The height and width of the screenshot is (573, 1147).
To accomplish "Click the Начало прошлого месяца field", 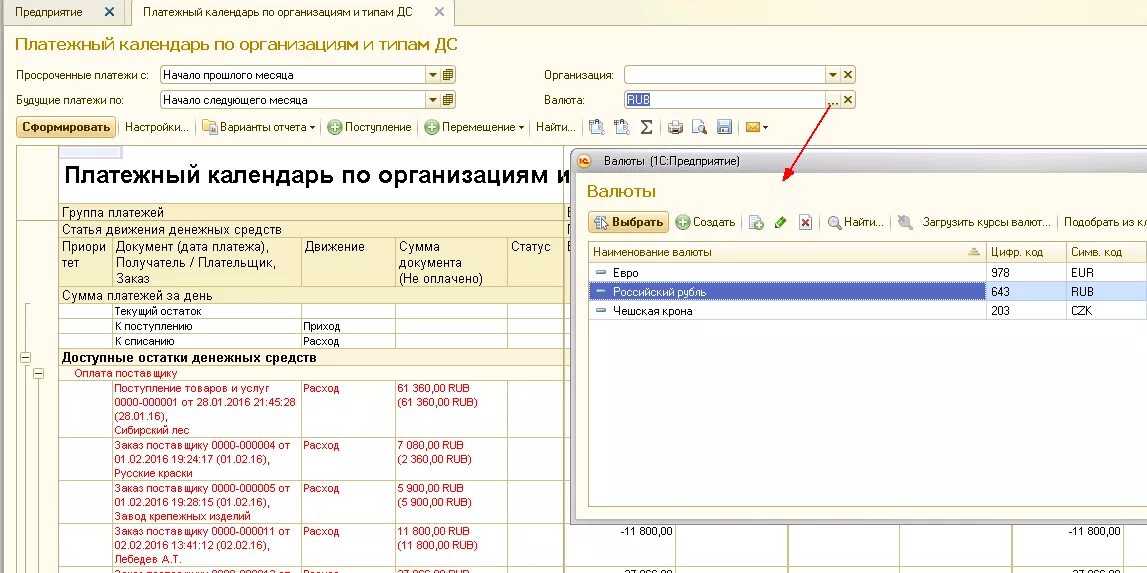I will pos(293,75).
